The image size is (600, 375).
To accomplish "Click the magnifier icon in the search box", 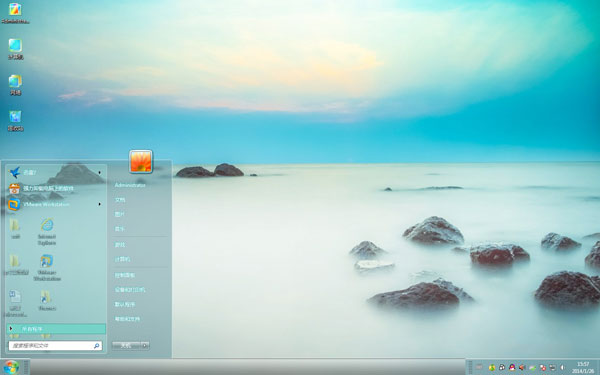I will 96,346.
